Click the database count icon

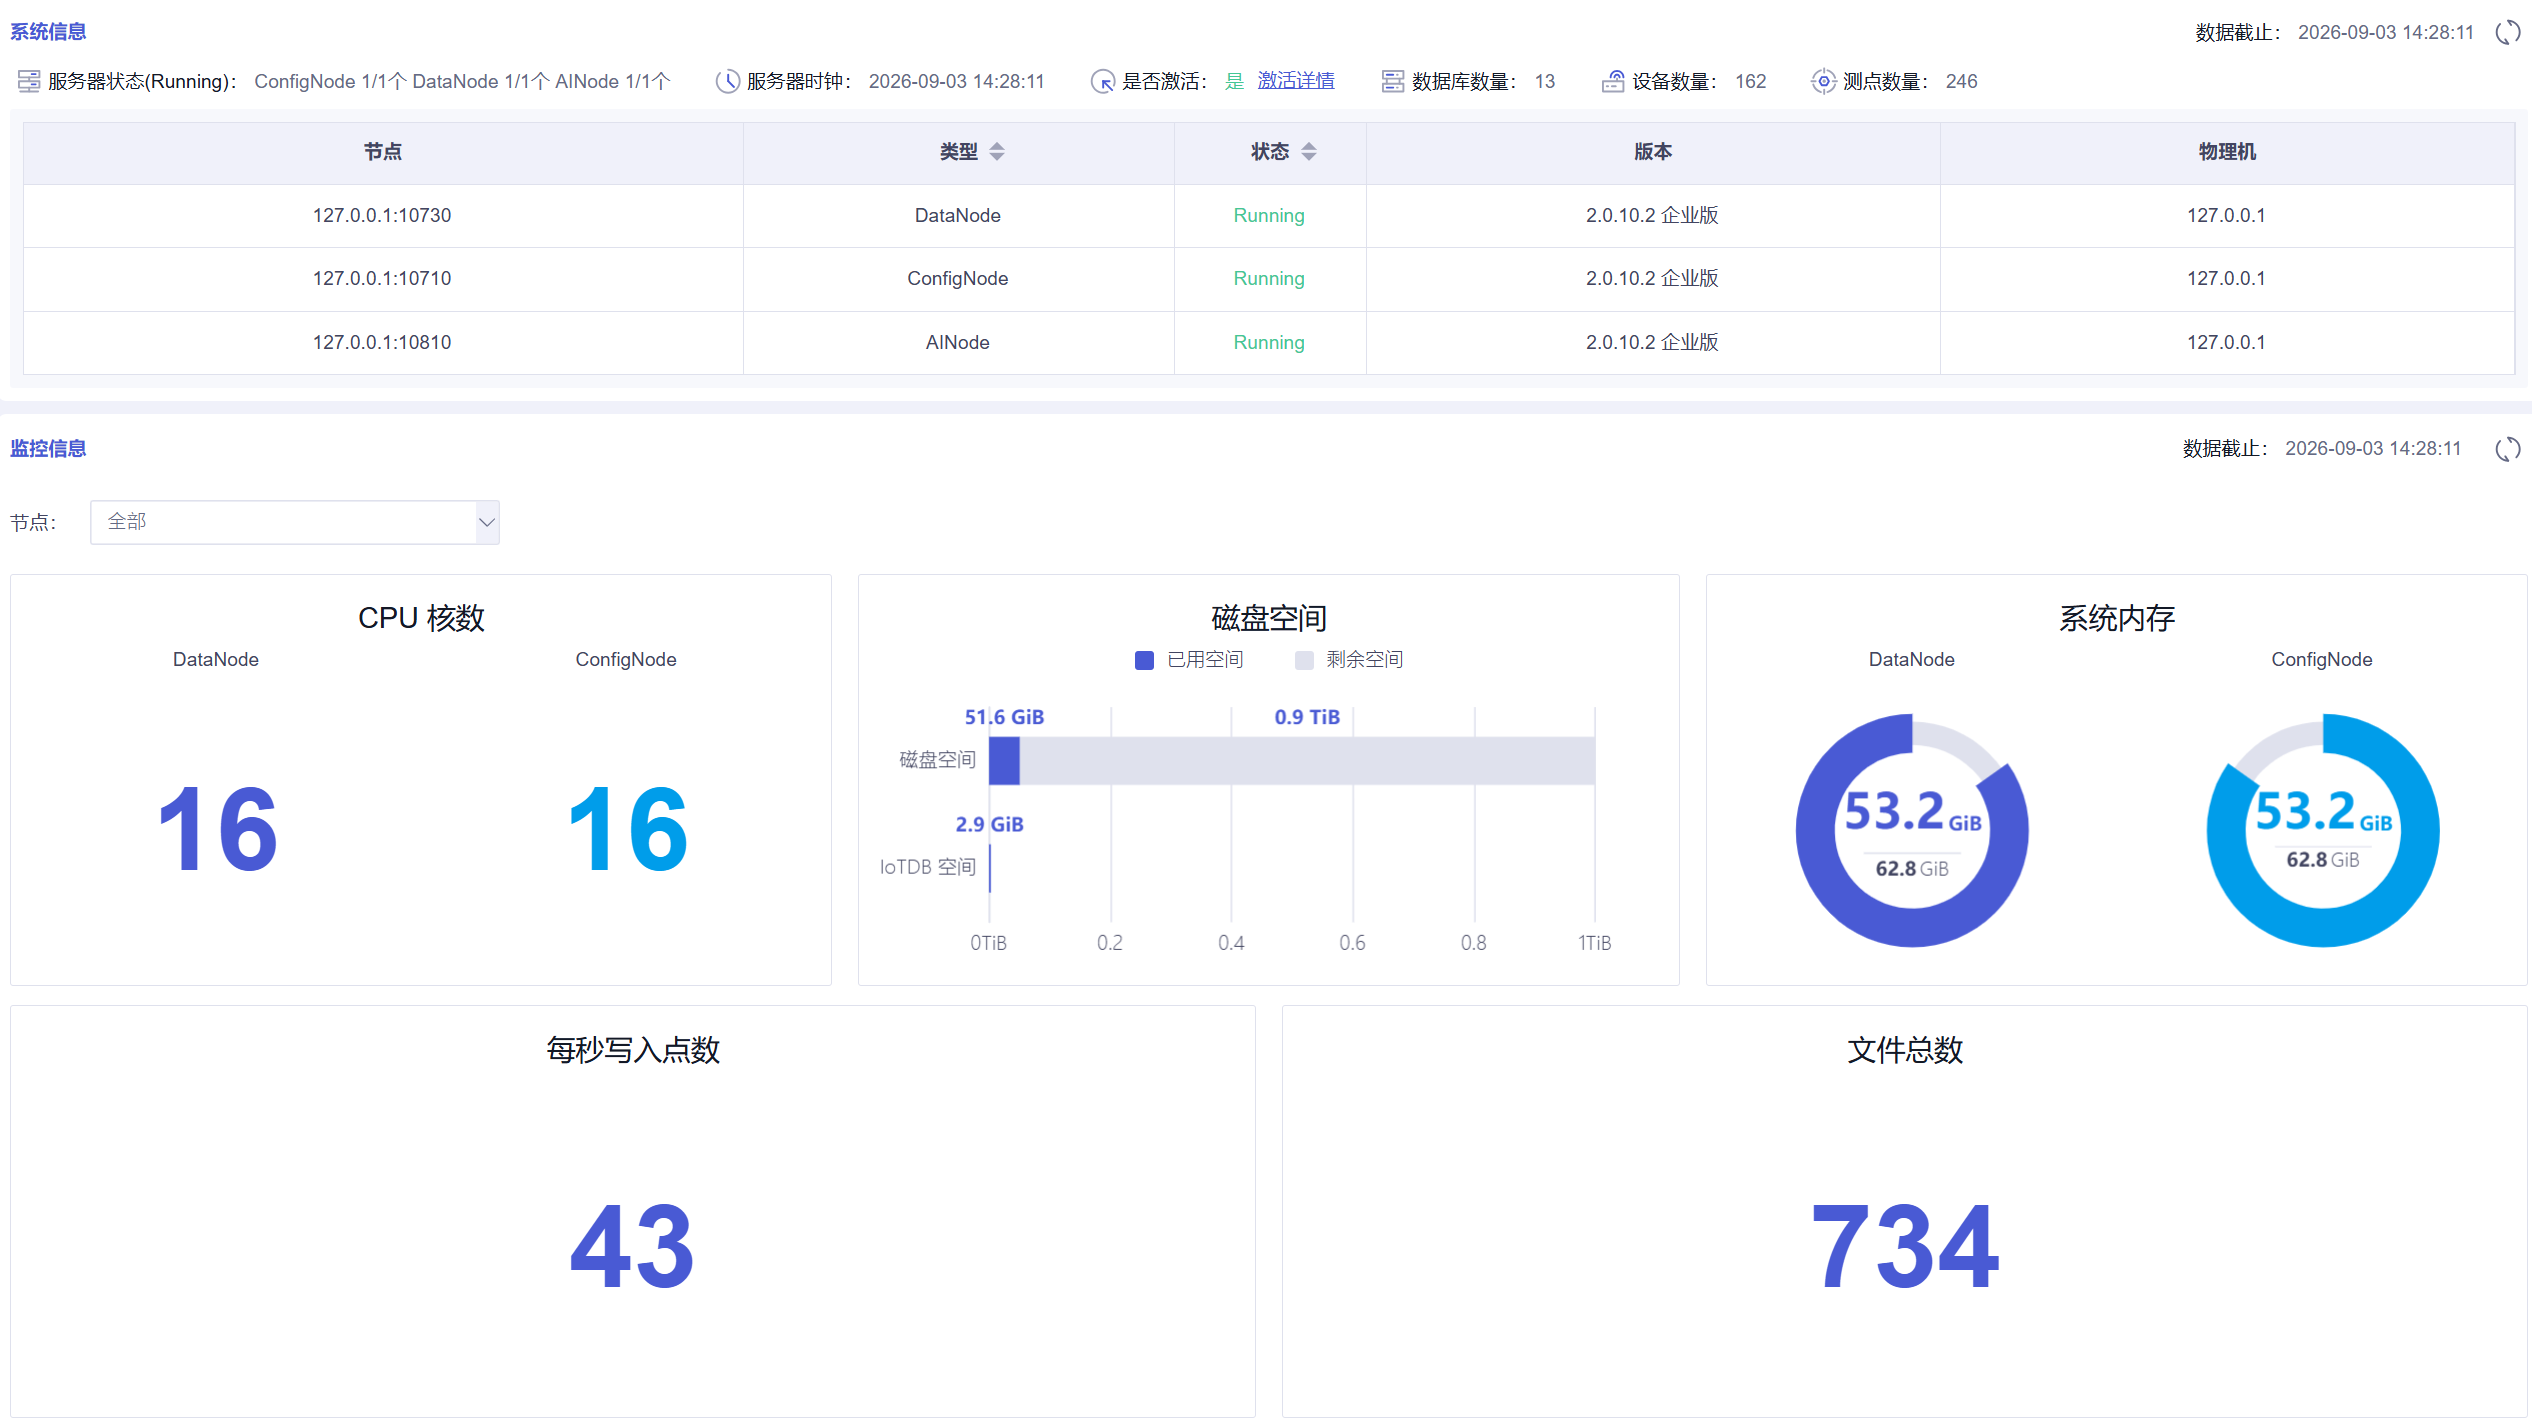[1393, 81]
